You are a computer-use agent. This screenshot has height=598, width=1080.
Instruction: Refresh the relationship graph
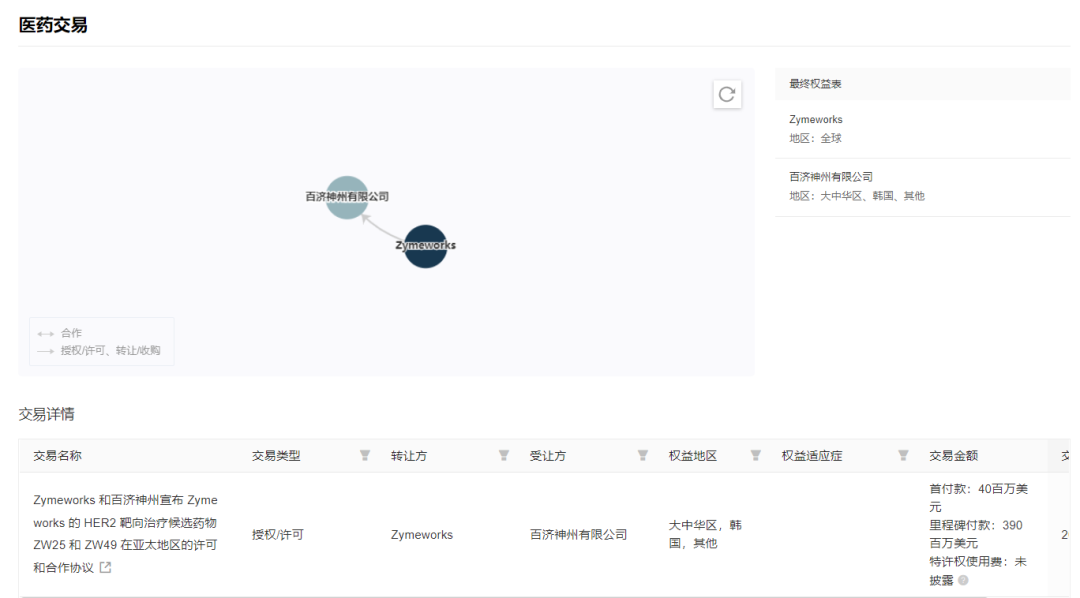(728, 94)
